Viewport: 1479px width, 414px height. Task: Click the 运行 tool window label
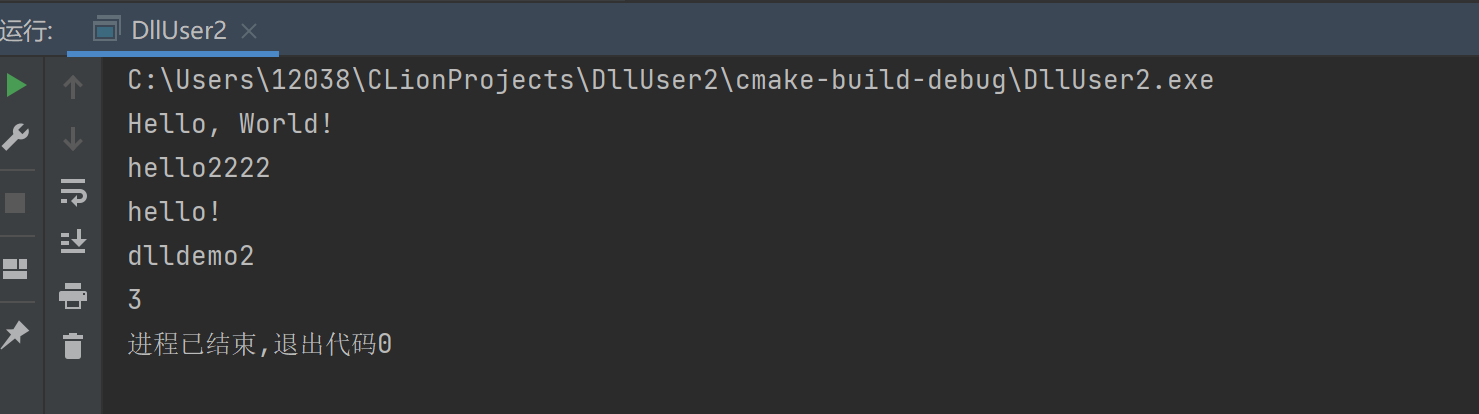point(27,30)
